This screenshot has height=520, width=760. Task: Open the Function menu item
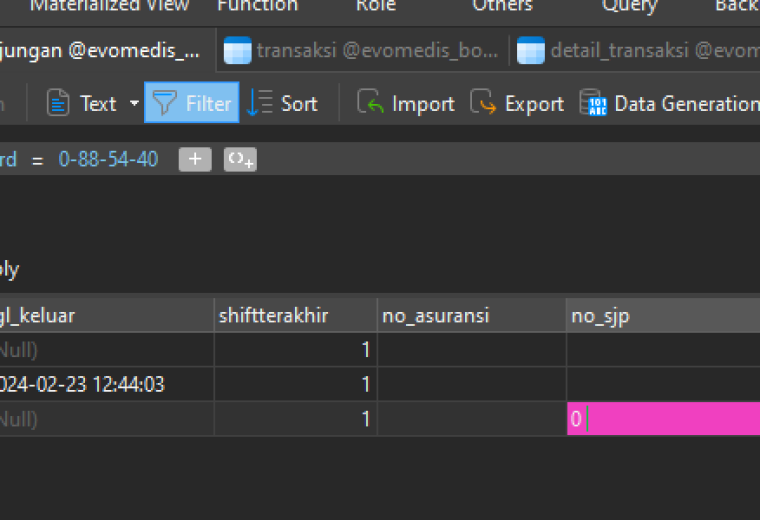[x=258, y=6]
